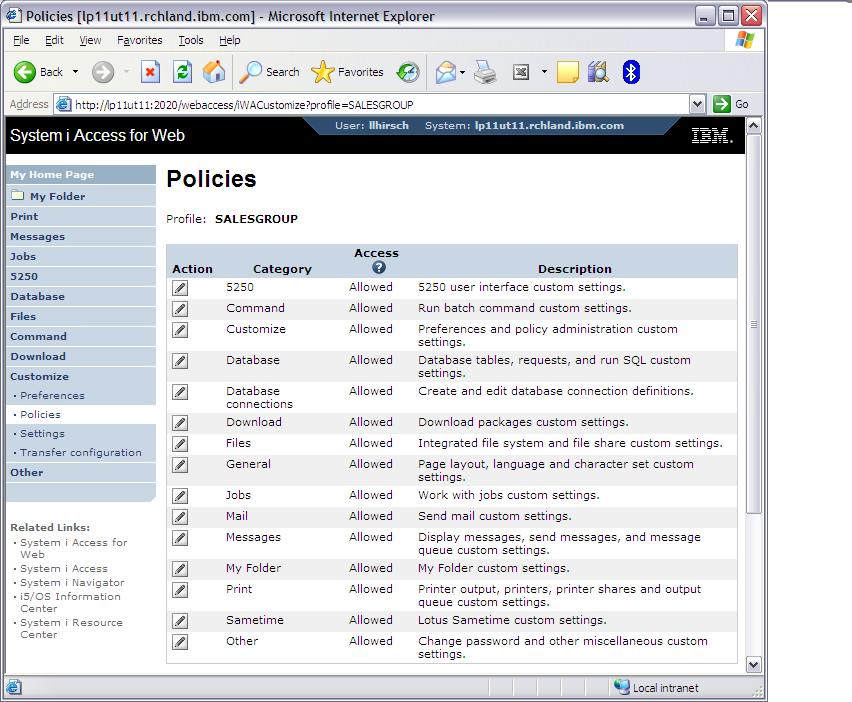The image size is (852, 702).
Task: Open the View menu
Action: point(90,40)
